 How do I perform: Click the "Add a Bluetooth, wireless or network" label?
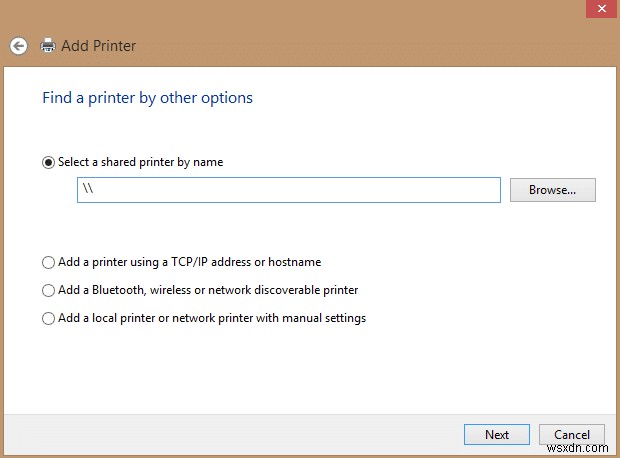point(208,290)
